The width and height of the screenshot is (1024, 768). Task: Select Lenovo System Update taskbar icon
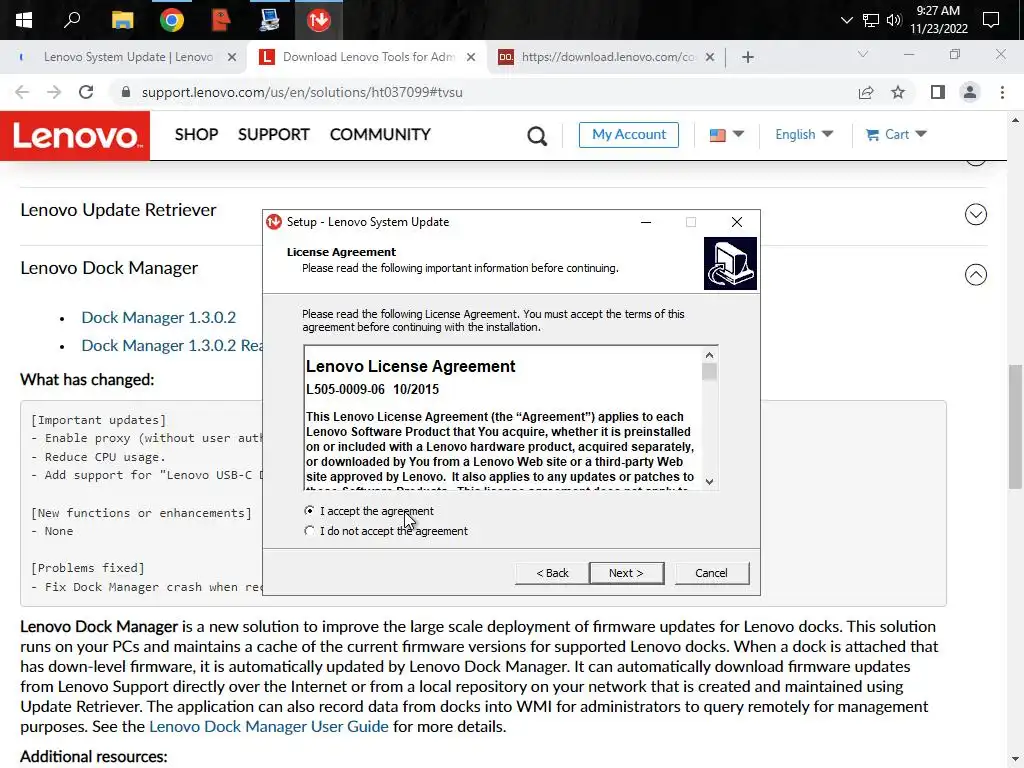tap(319, 20)
